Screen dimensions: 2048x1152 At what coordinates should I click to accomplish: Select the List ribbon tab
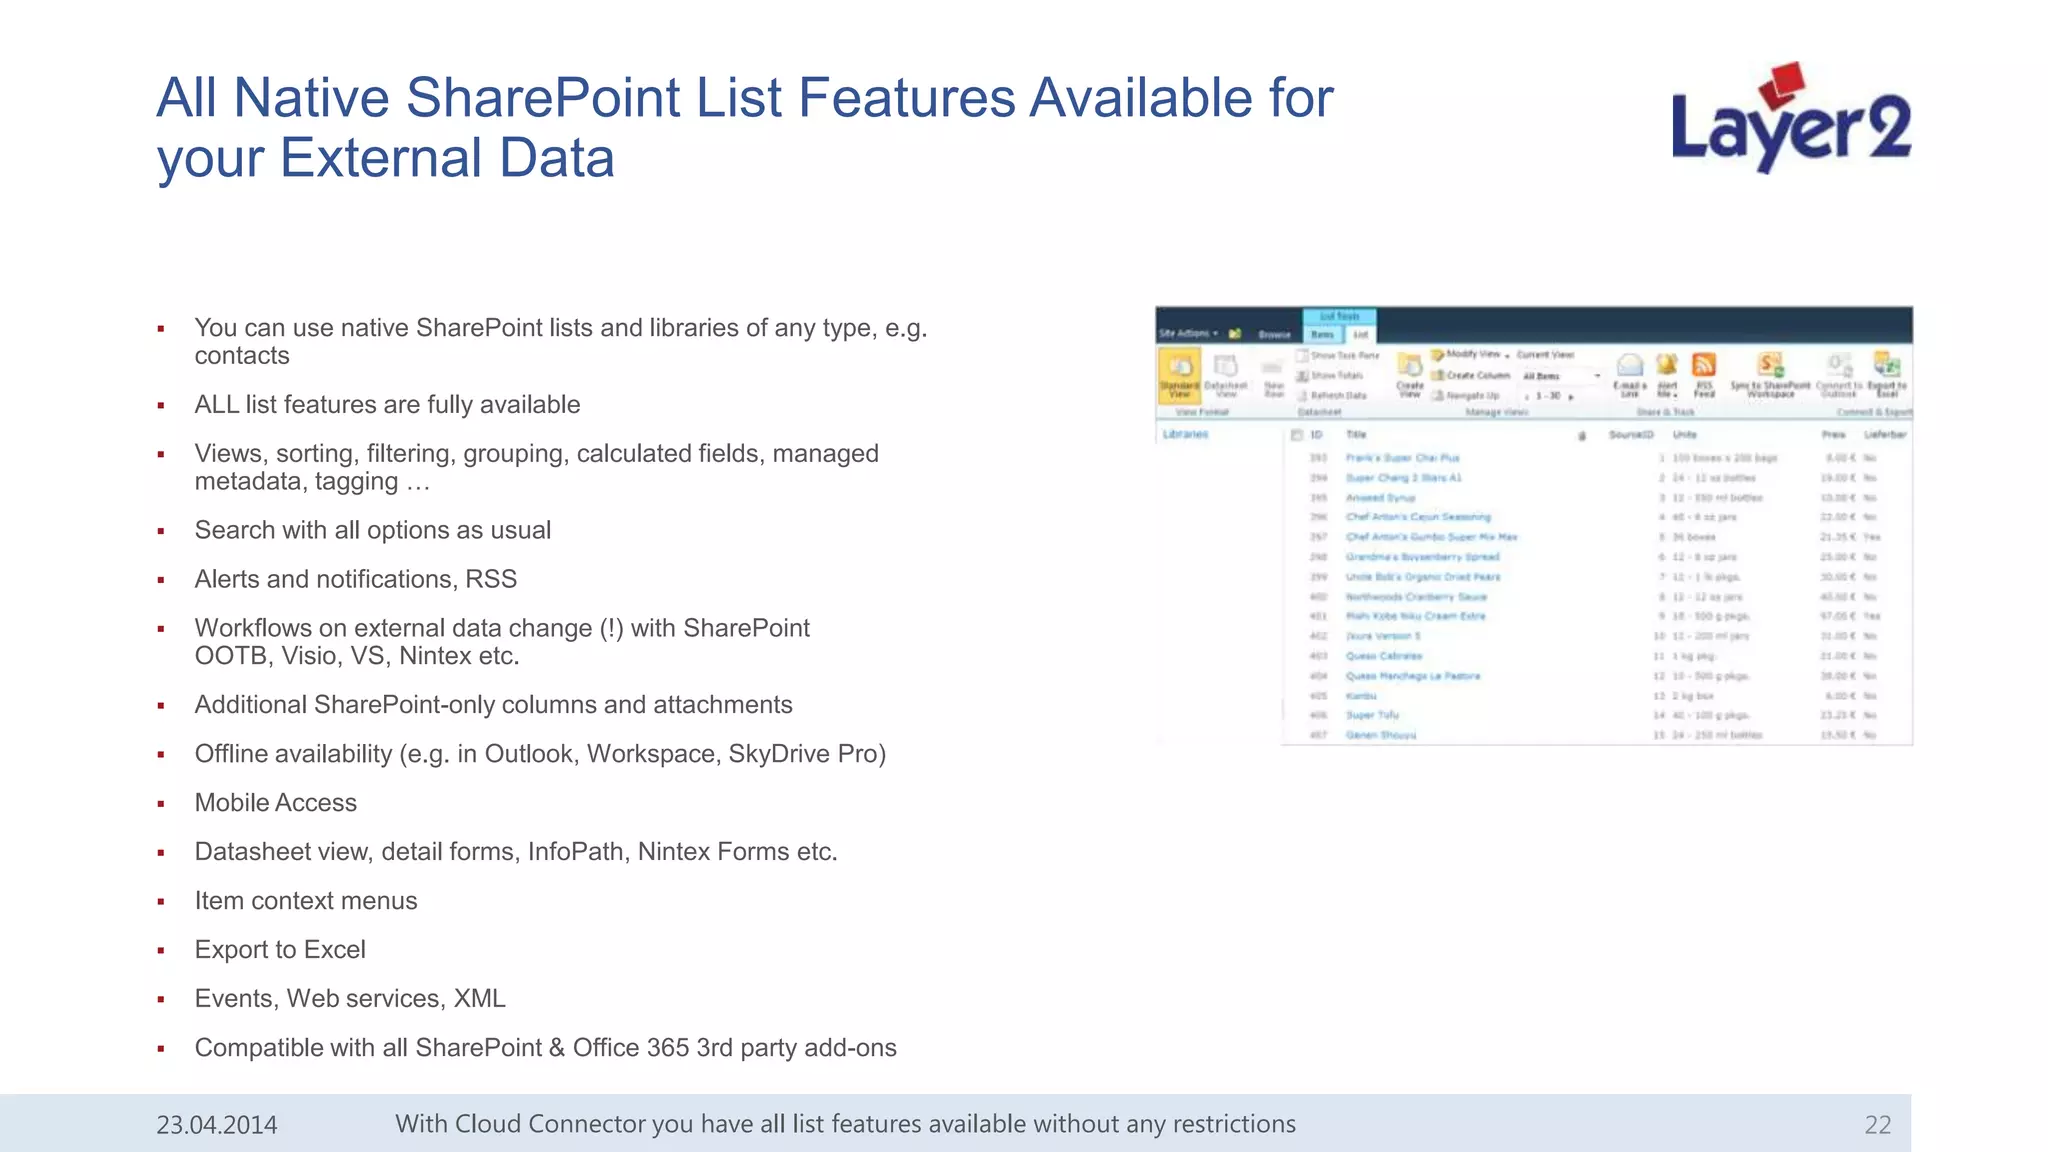[x=1361, y=335]
